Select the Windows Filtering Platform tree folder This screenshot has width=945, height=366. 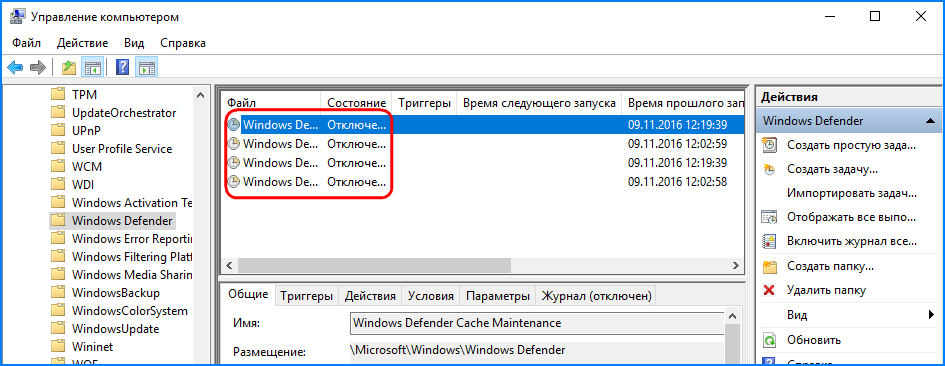(x=132, y=257)
